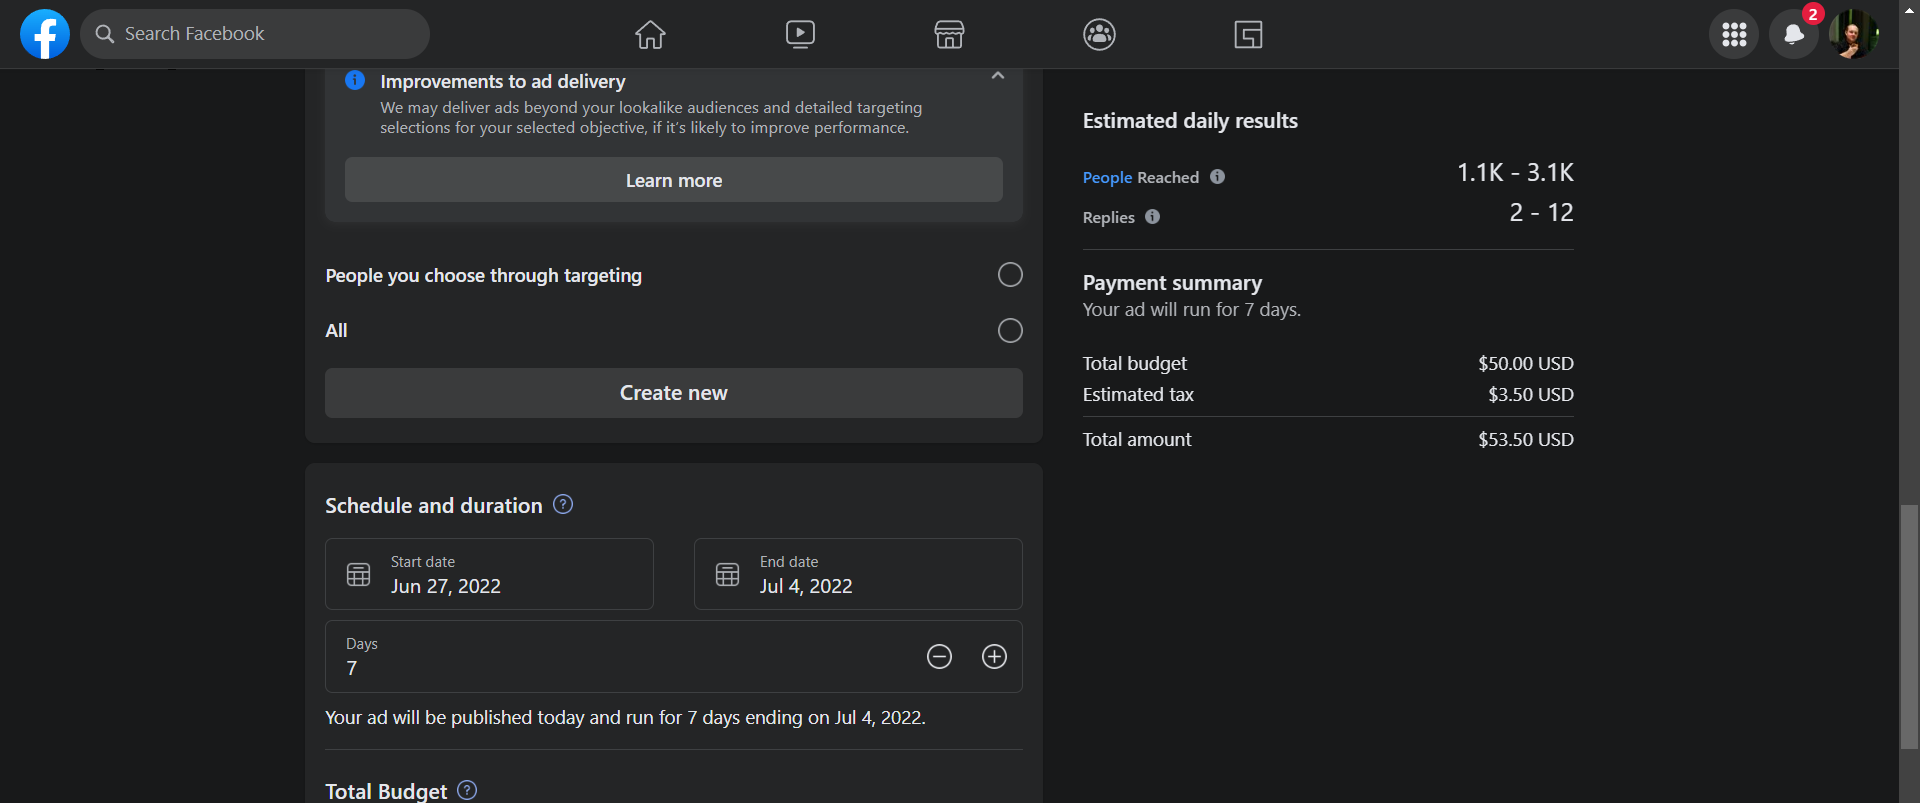Open the Home feed icon

650,35
